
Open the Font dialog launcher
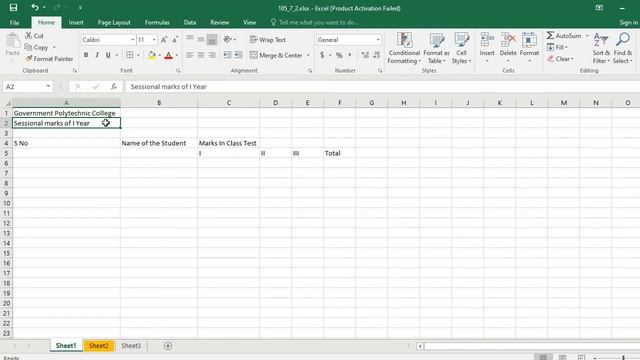(178, 71)
